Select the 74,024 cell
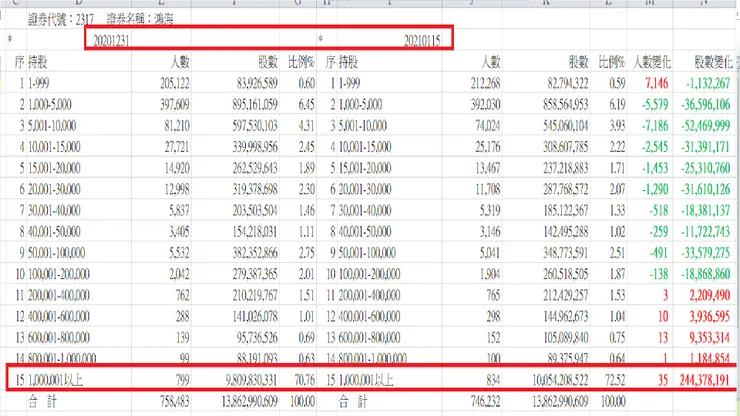The image size is (740, 416). click(x=488, y=126)
